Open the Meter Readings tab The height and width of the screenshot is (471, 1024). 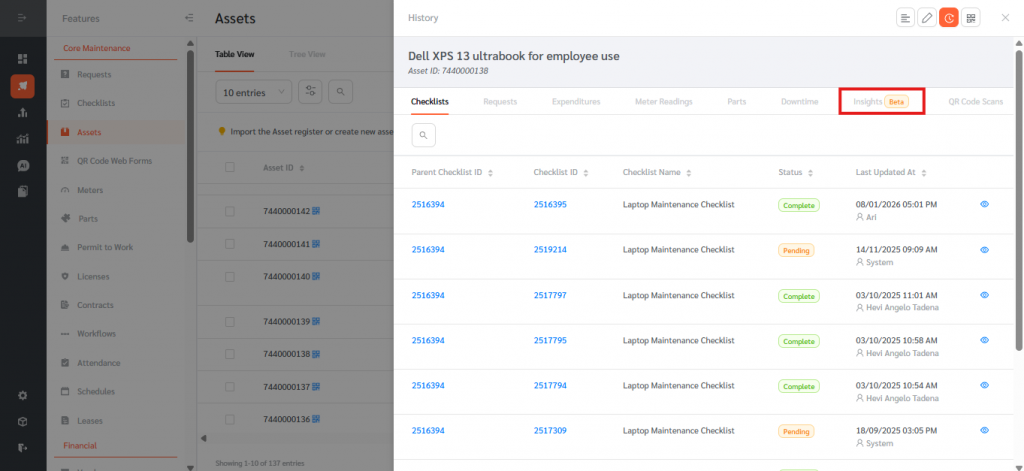click(664, 101)
